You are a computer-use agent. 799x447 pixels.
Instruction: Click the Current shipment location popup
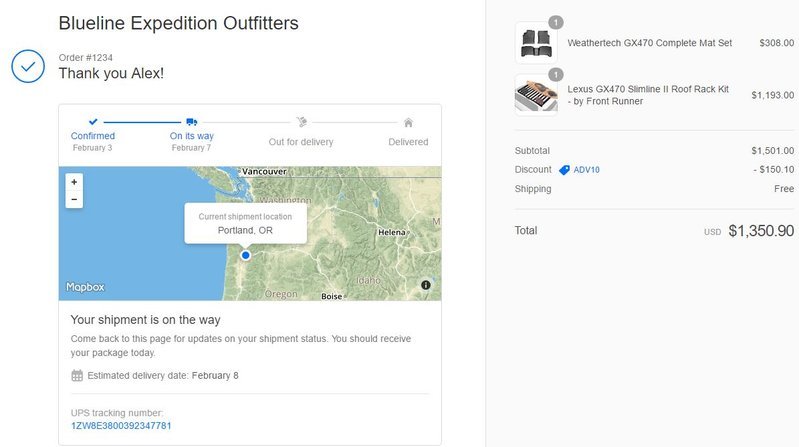click(x=246, y=223)
